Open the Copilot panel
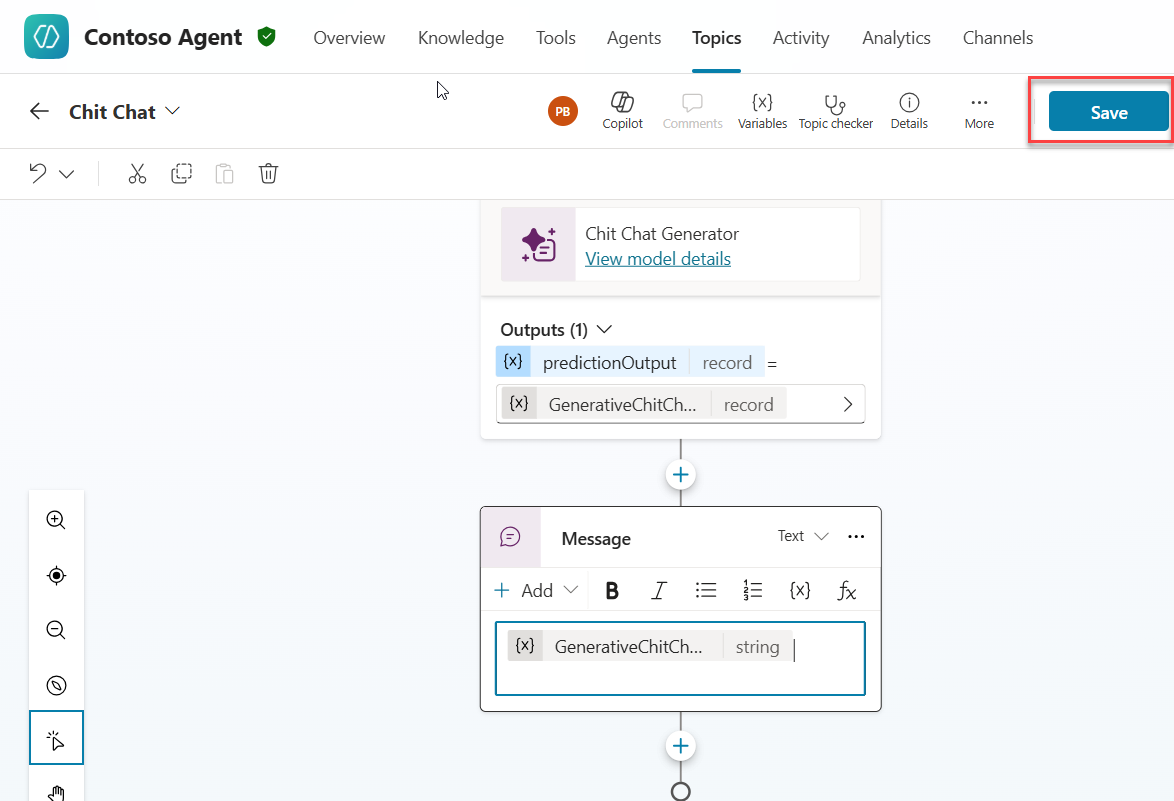Image resolution: width=1174 pixels, height=801 pixels. coord(622,111)
